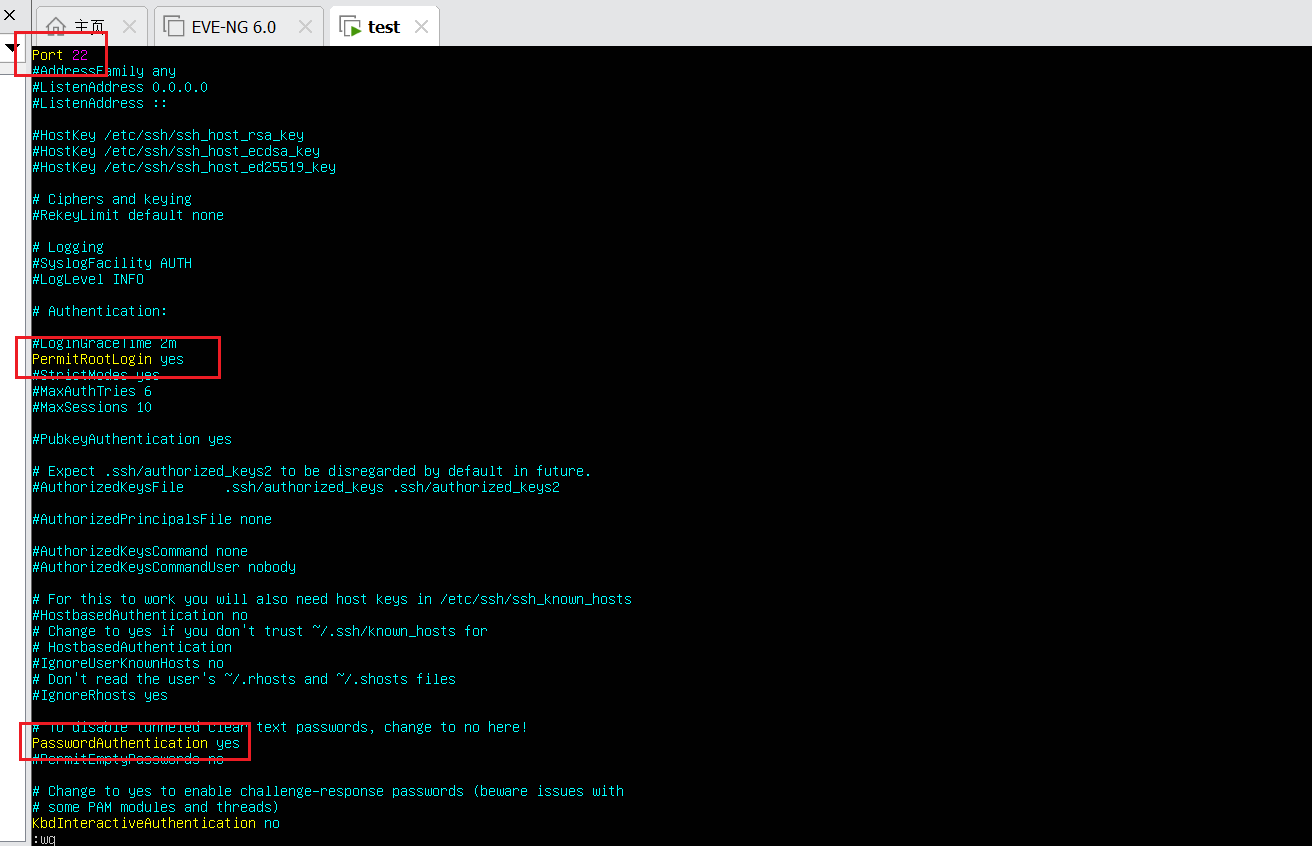Click the '#LoginGraceTime 2m' line
The image size is (1312, 846).
pos(104,343)
